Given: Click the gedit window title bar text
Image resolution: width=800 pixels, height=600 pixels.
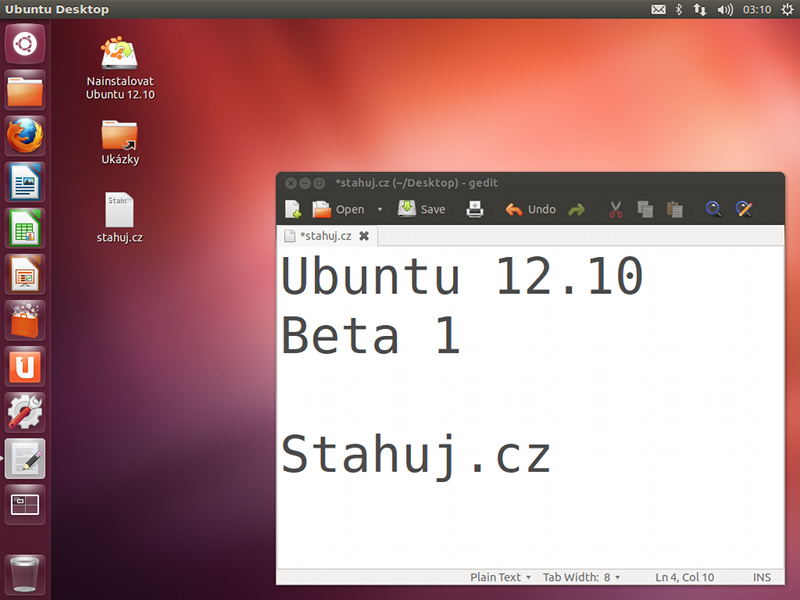Looking at the screenshot, I should 416,183.
